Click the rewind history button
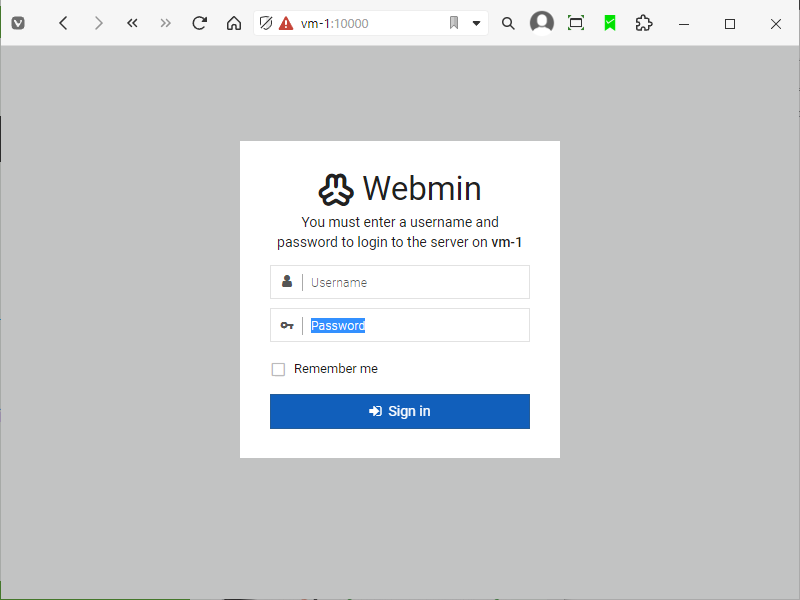 coord(132,23)
